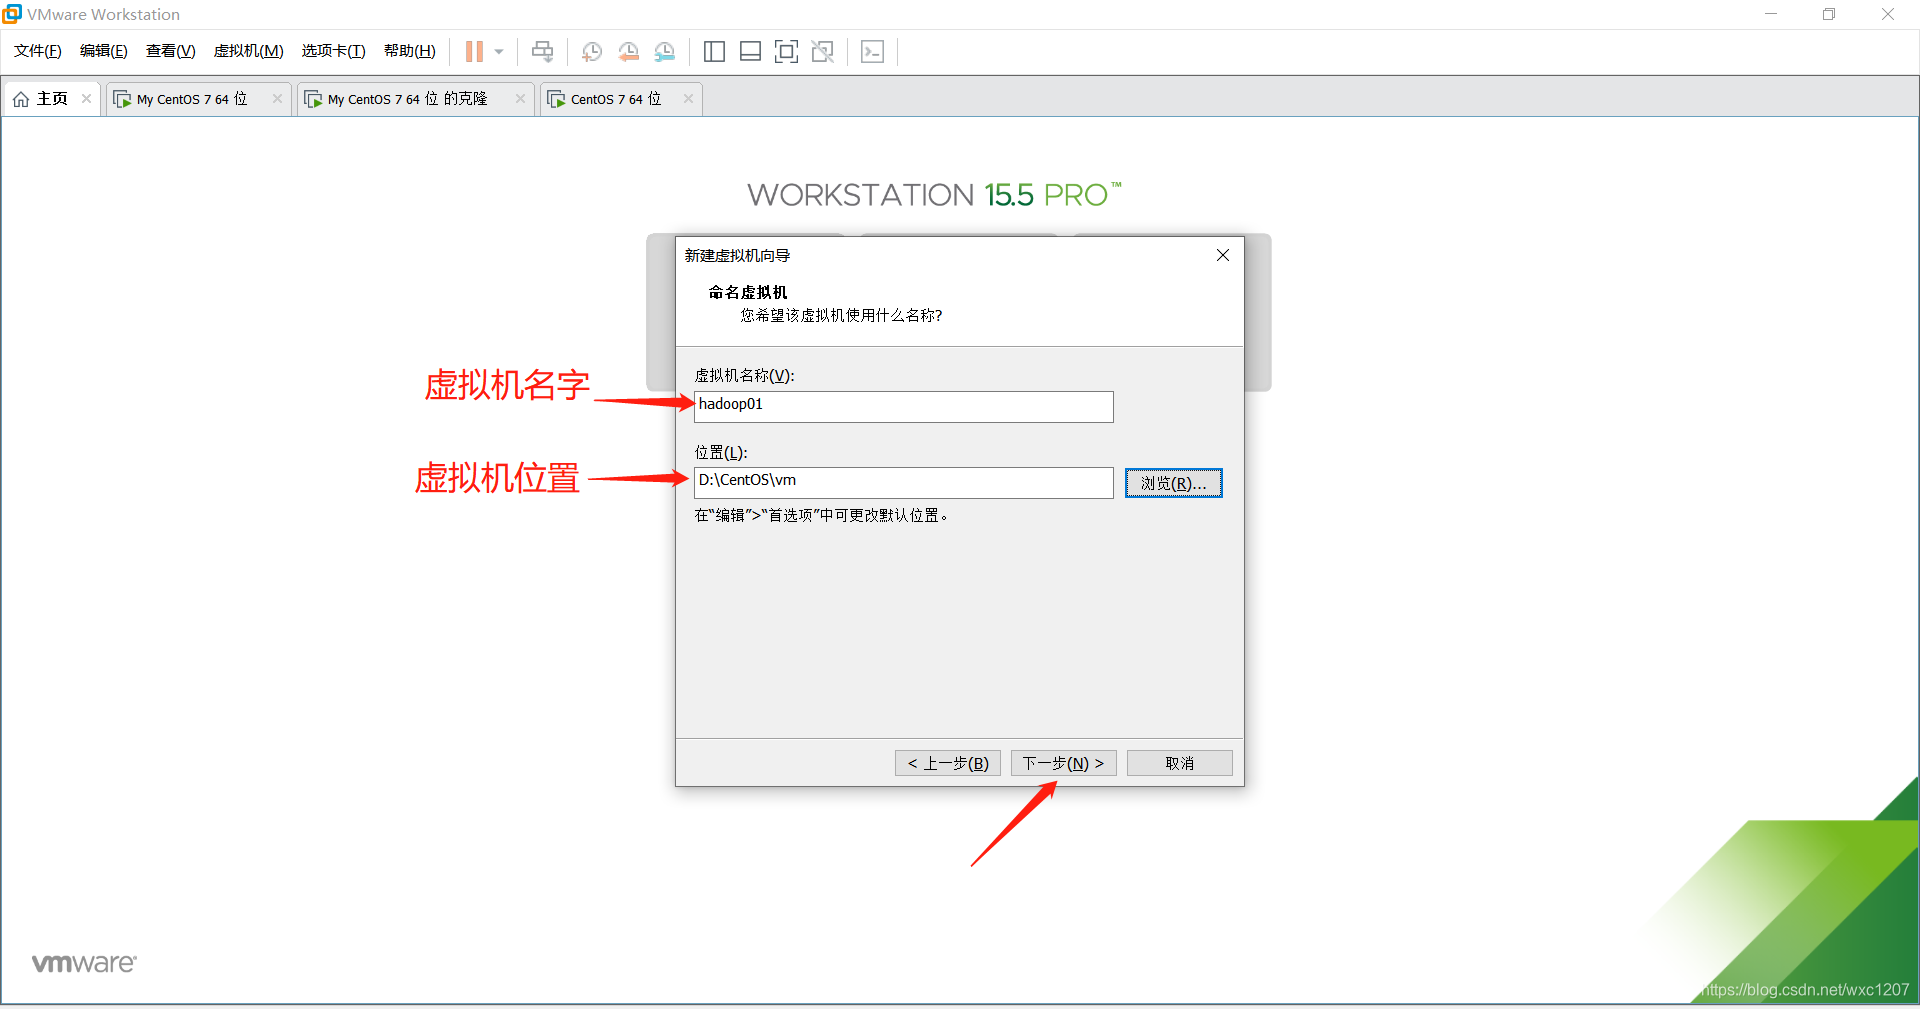The height and width of the screenshot is (1009, 1920).
Task: Open the 编辑(E) menu
Action: [104, 51]
